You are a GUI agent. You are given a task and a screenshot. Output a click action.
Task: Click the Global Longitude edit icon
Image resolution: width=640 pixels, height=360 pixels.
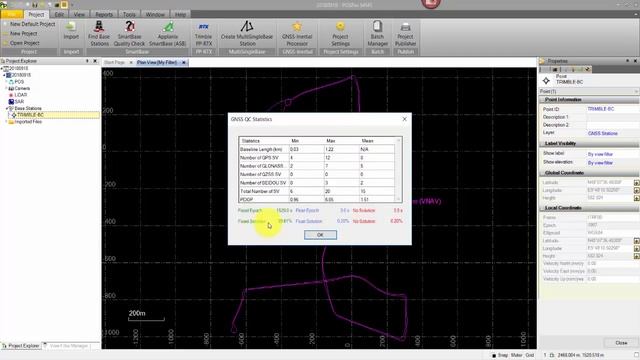(636, 190)
